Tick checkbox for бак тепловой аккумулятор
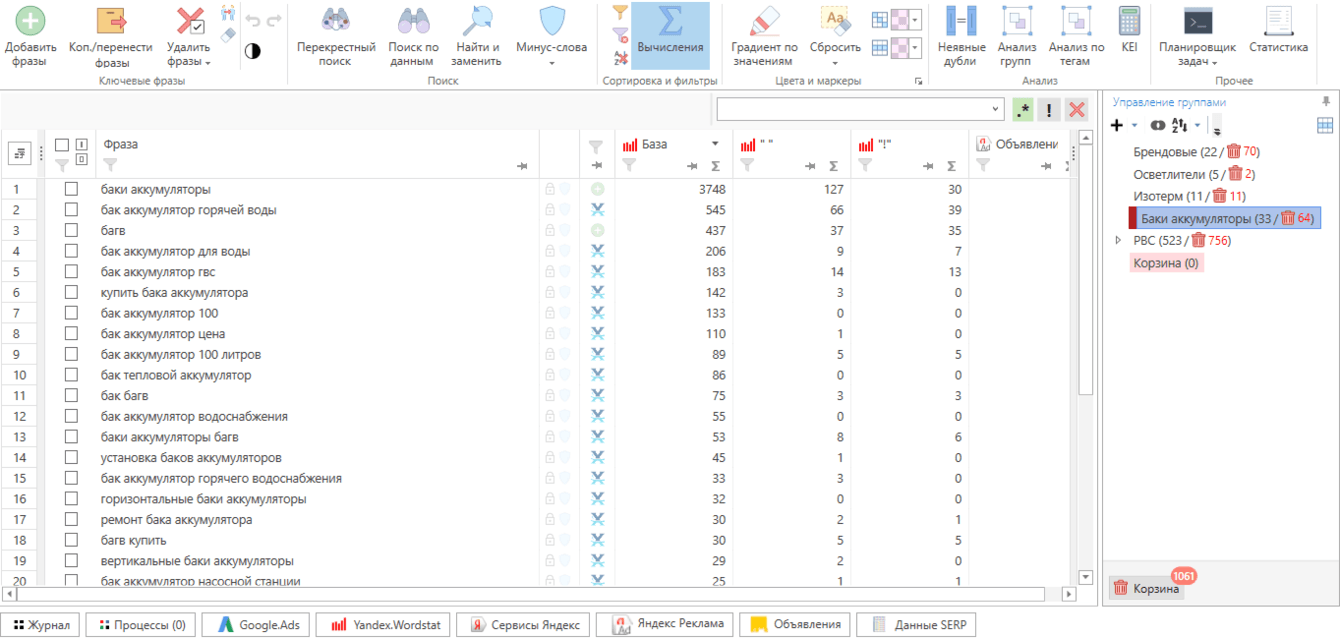This screenshot has height=638, width=1340. pos(71,375)
